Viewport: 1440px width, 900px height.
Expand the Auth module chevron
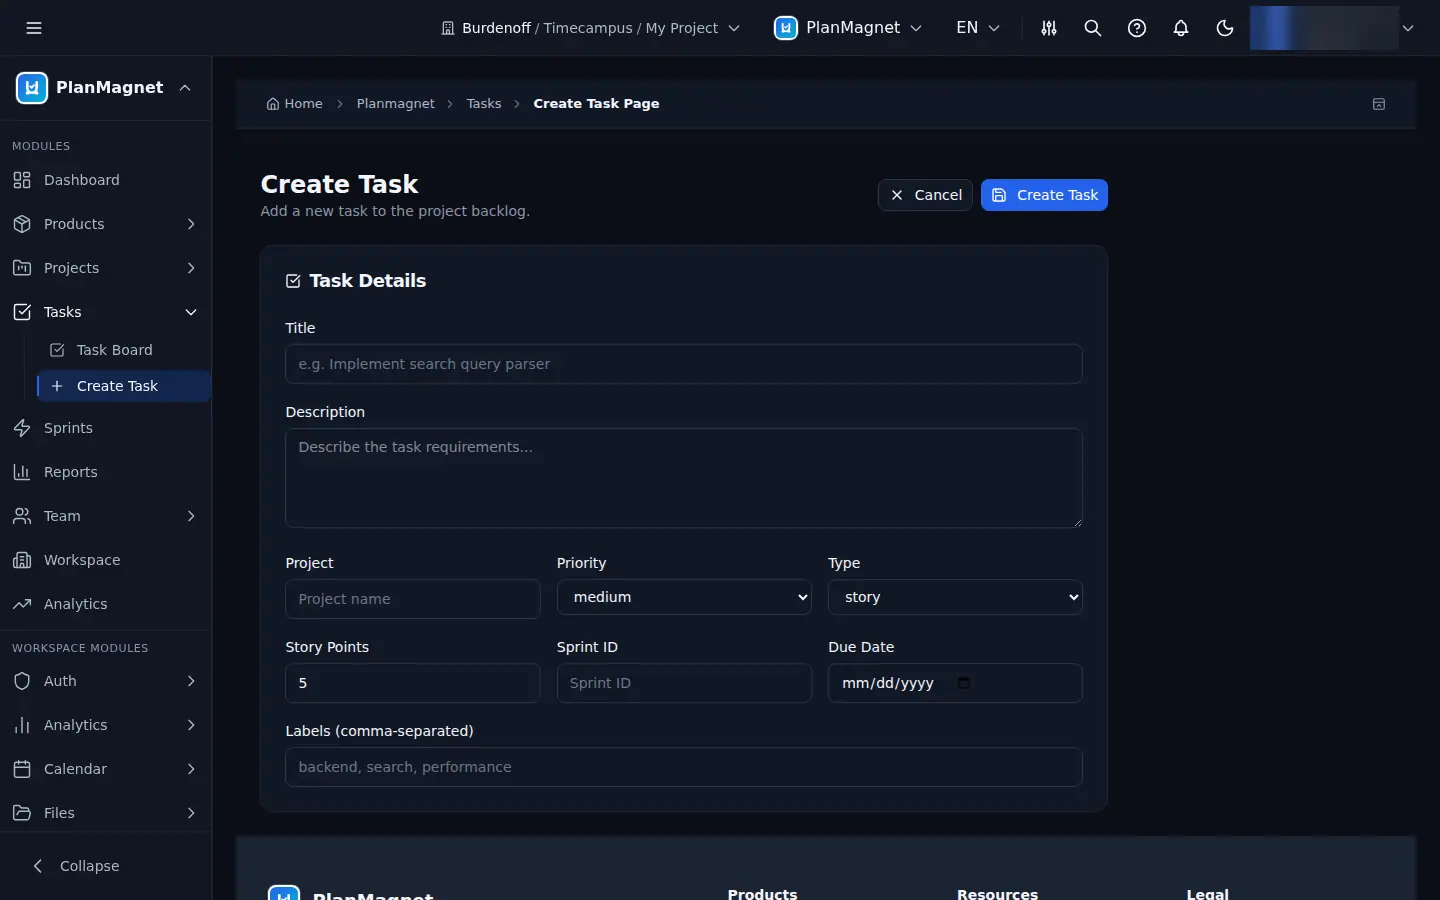click(x=191, y=681)
